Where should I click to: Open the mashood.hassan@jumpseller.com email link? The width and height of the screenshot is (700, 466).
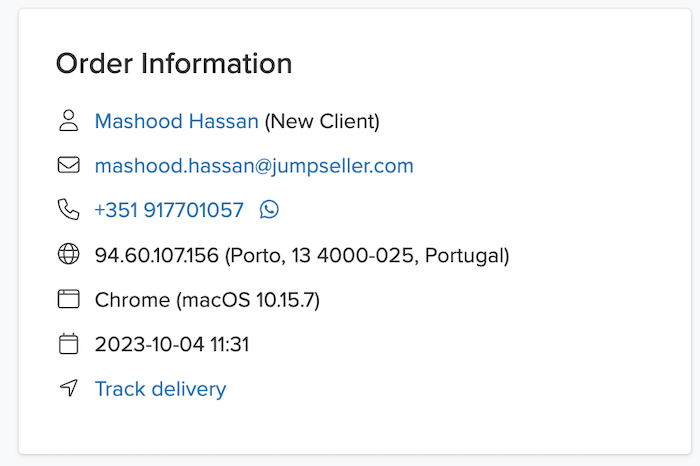(254, 166)
